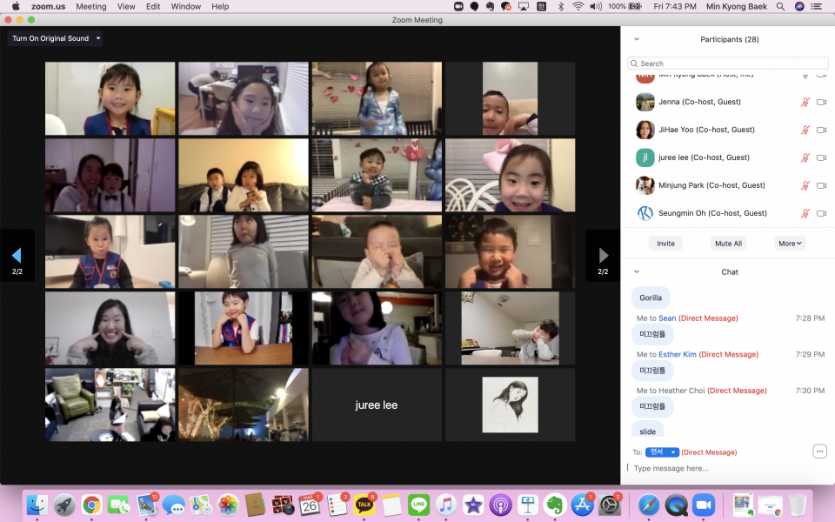This screenshot has height=522, width=835.
Task: Click muted microphone icon for JiHae Yoo
Action: [805, 129]
